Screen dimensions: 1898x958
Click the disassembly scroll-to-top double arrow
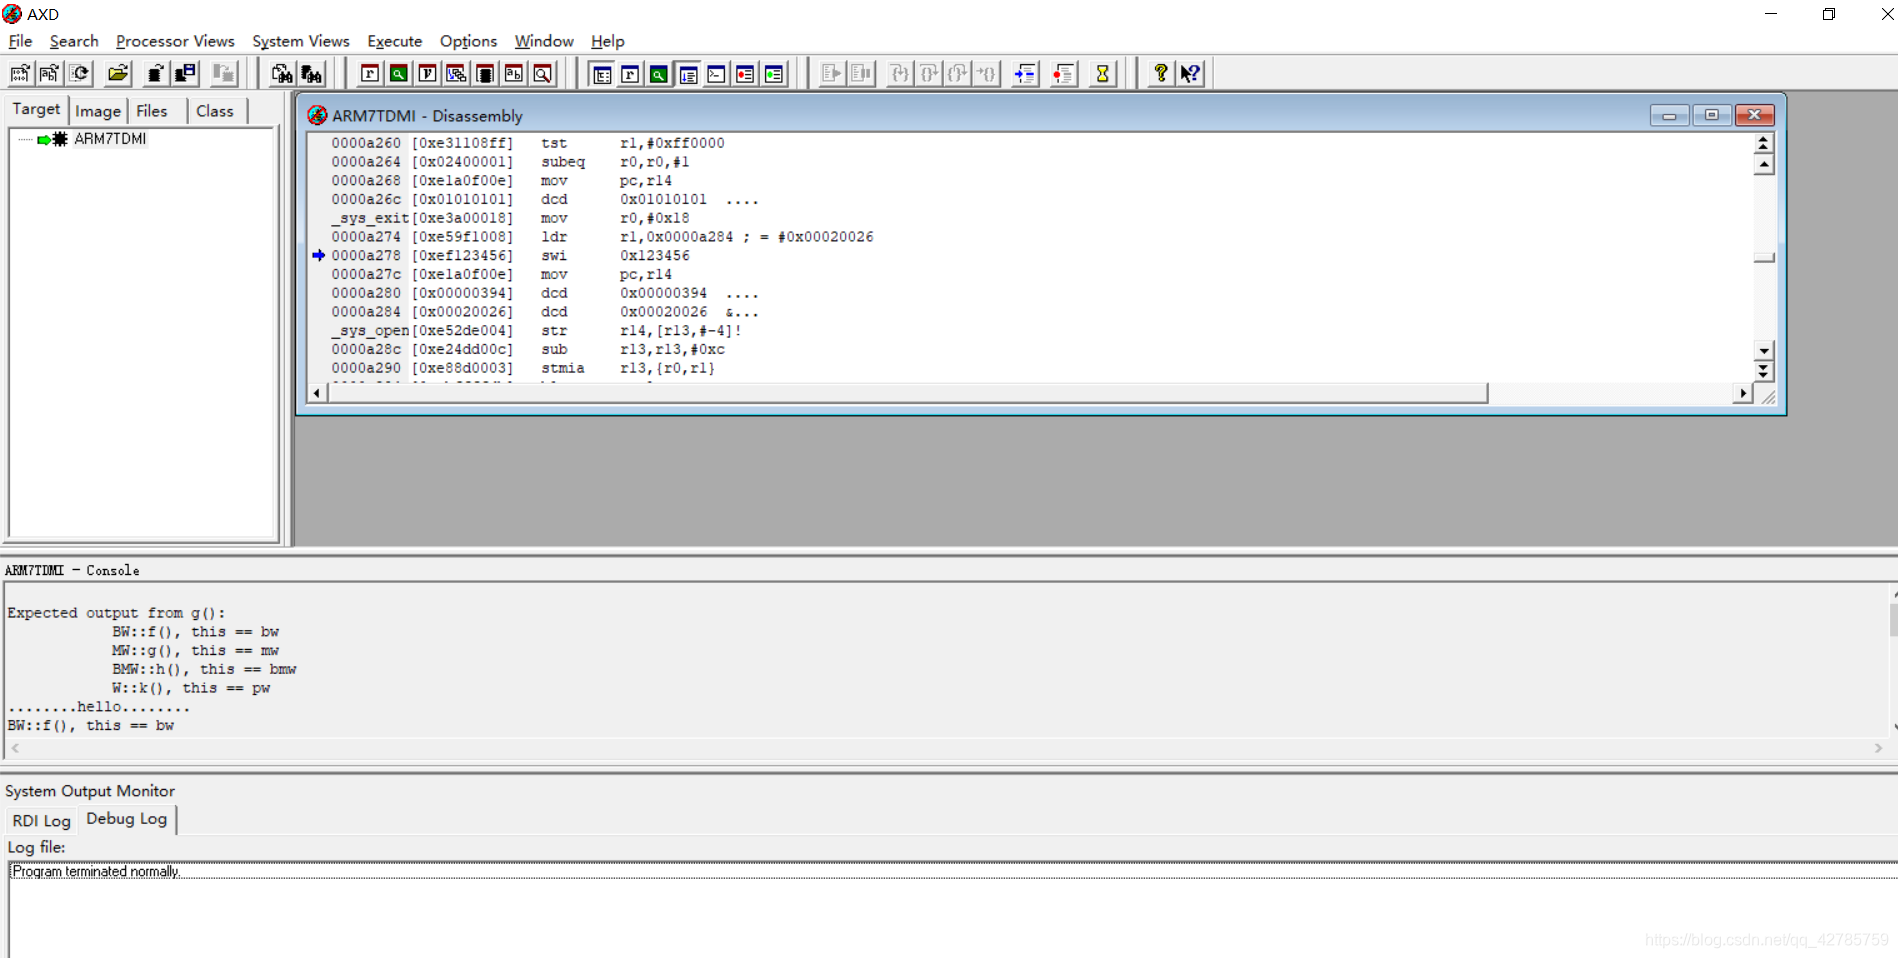tap(1764, 144)
